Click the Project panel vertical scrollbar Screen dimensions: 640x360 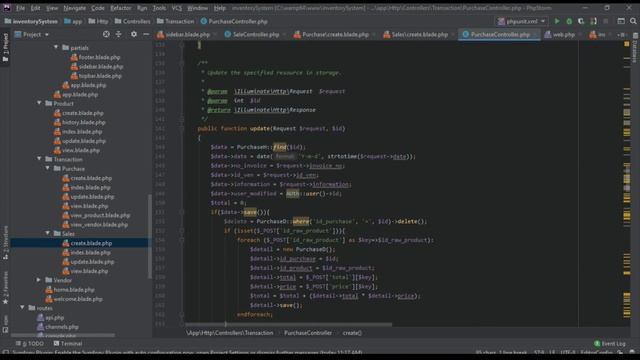click(x=149, y=236)
